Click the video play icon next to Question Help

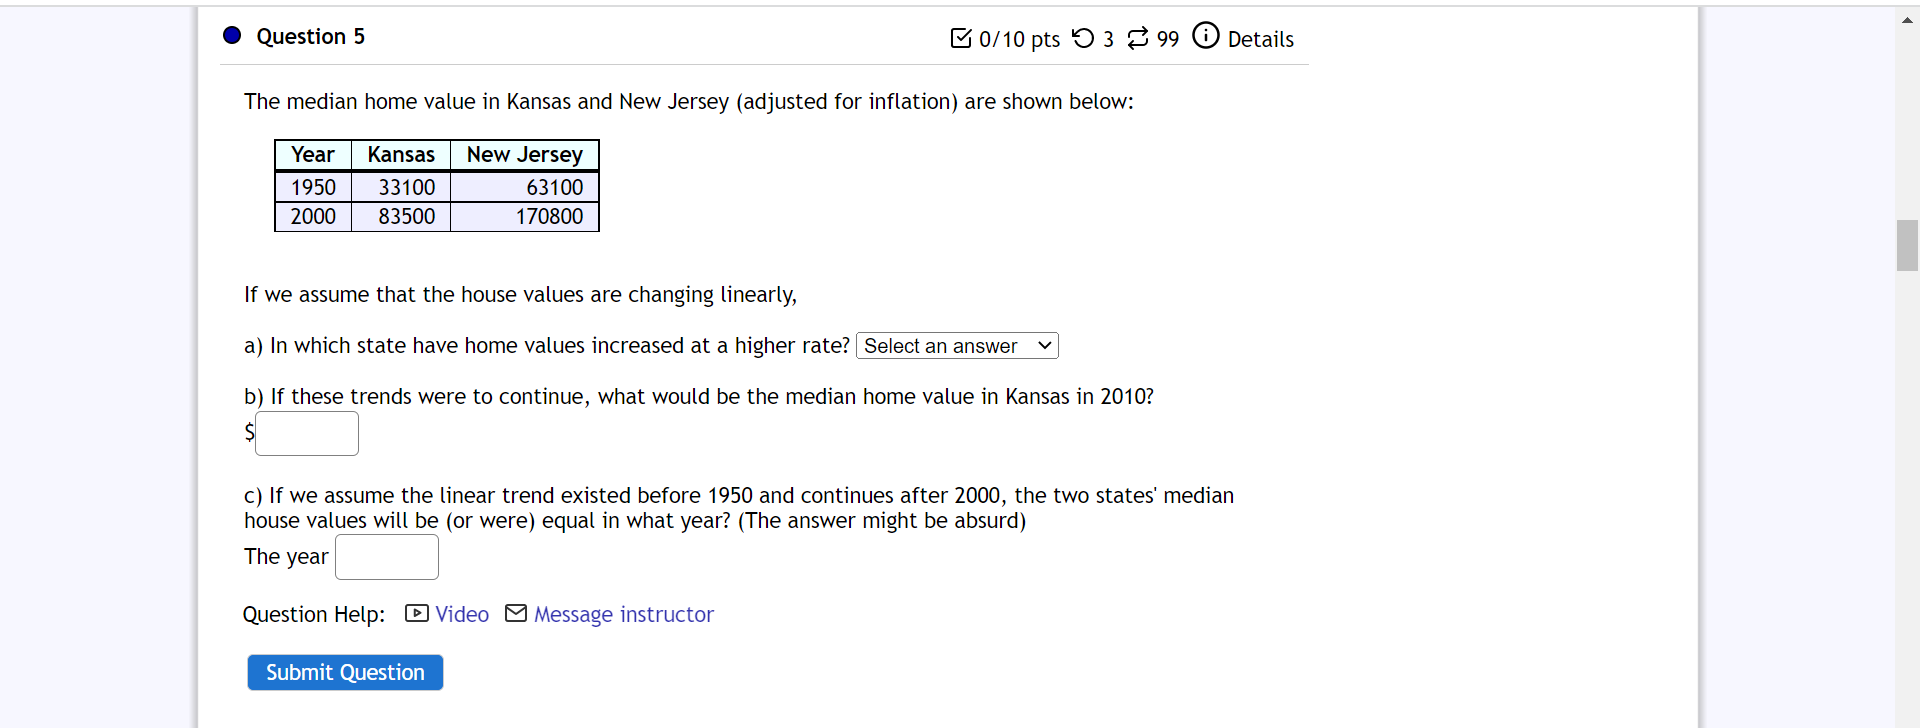point(415,613)
